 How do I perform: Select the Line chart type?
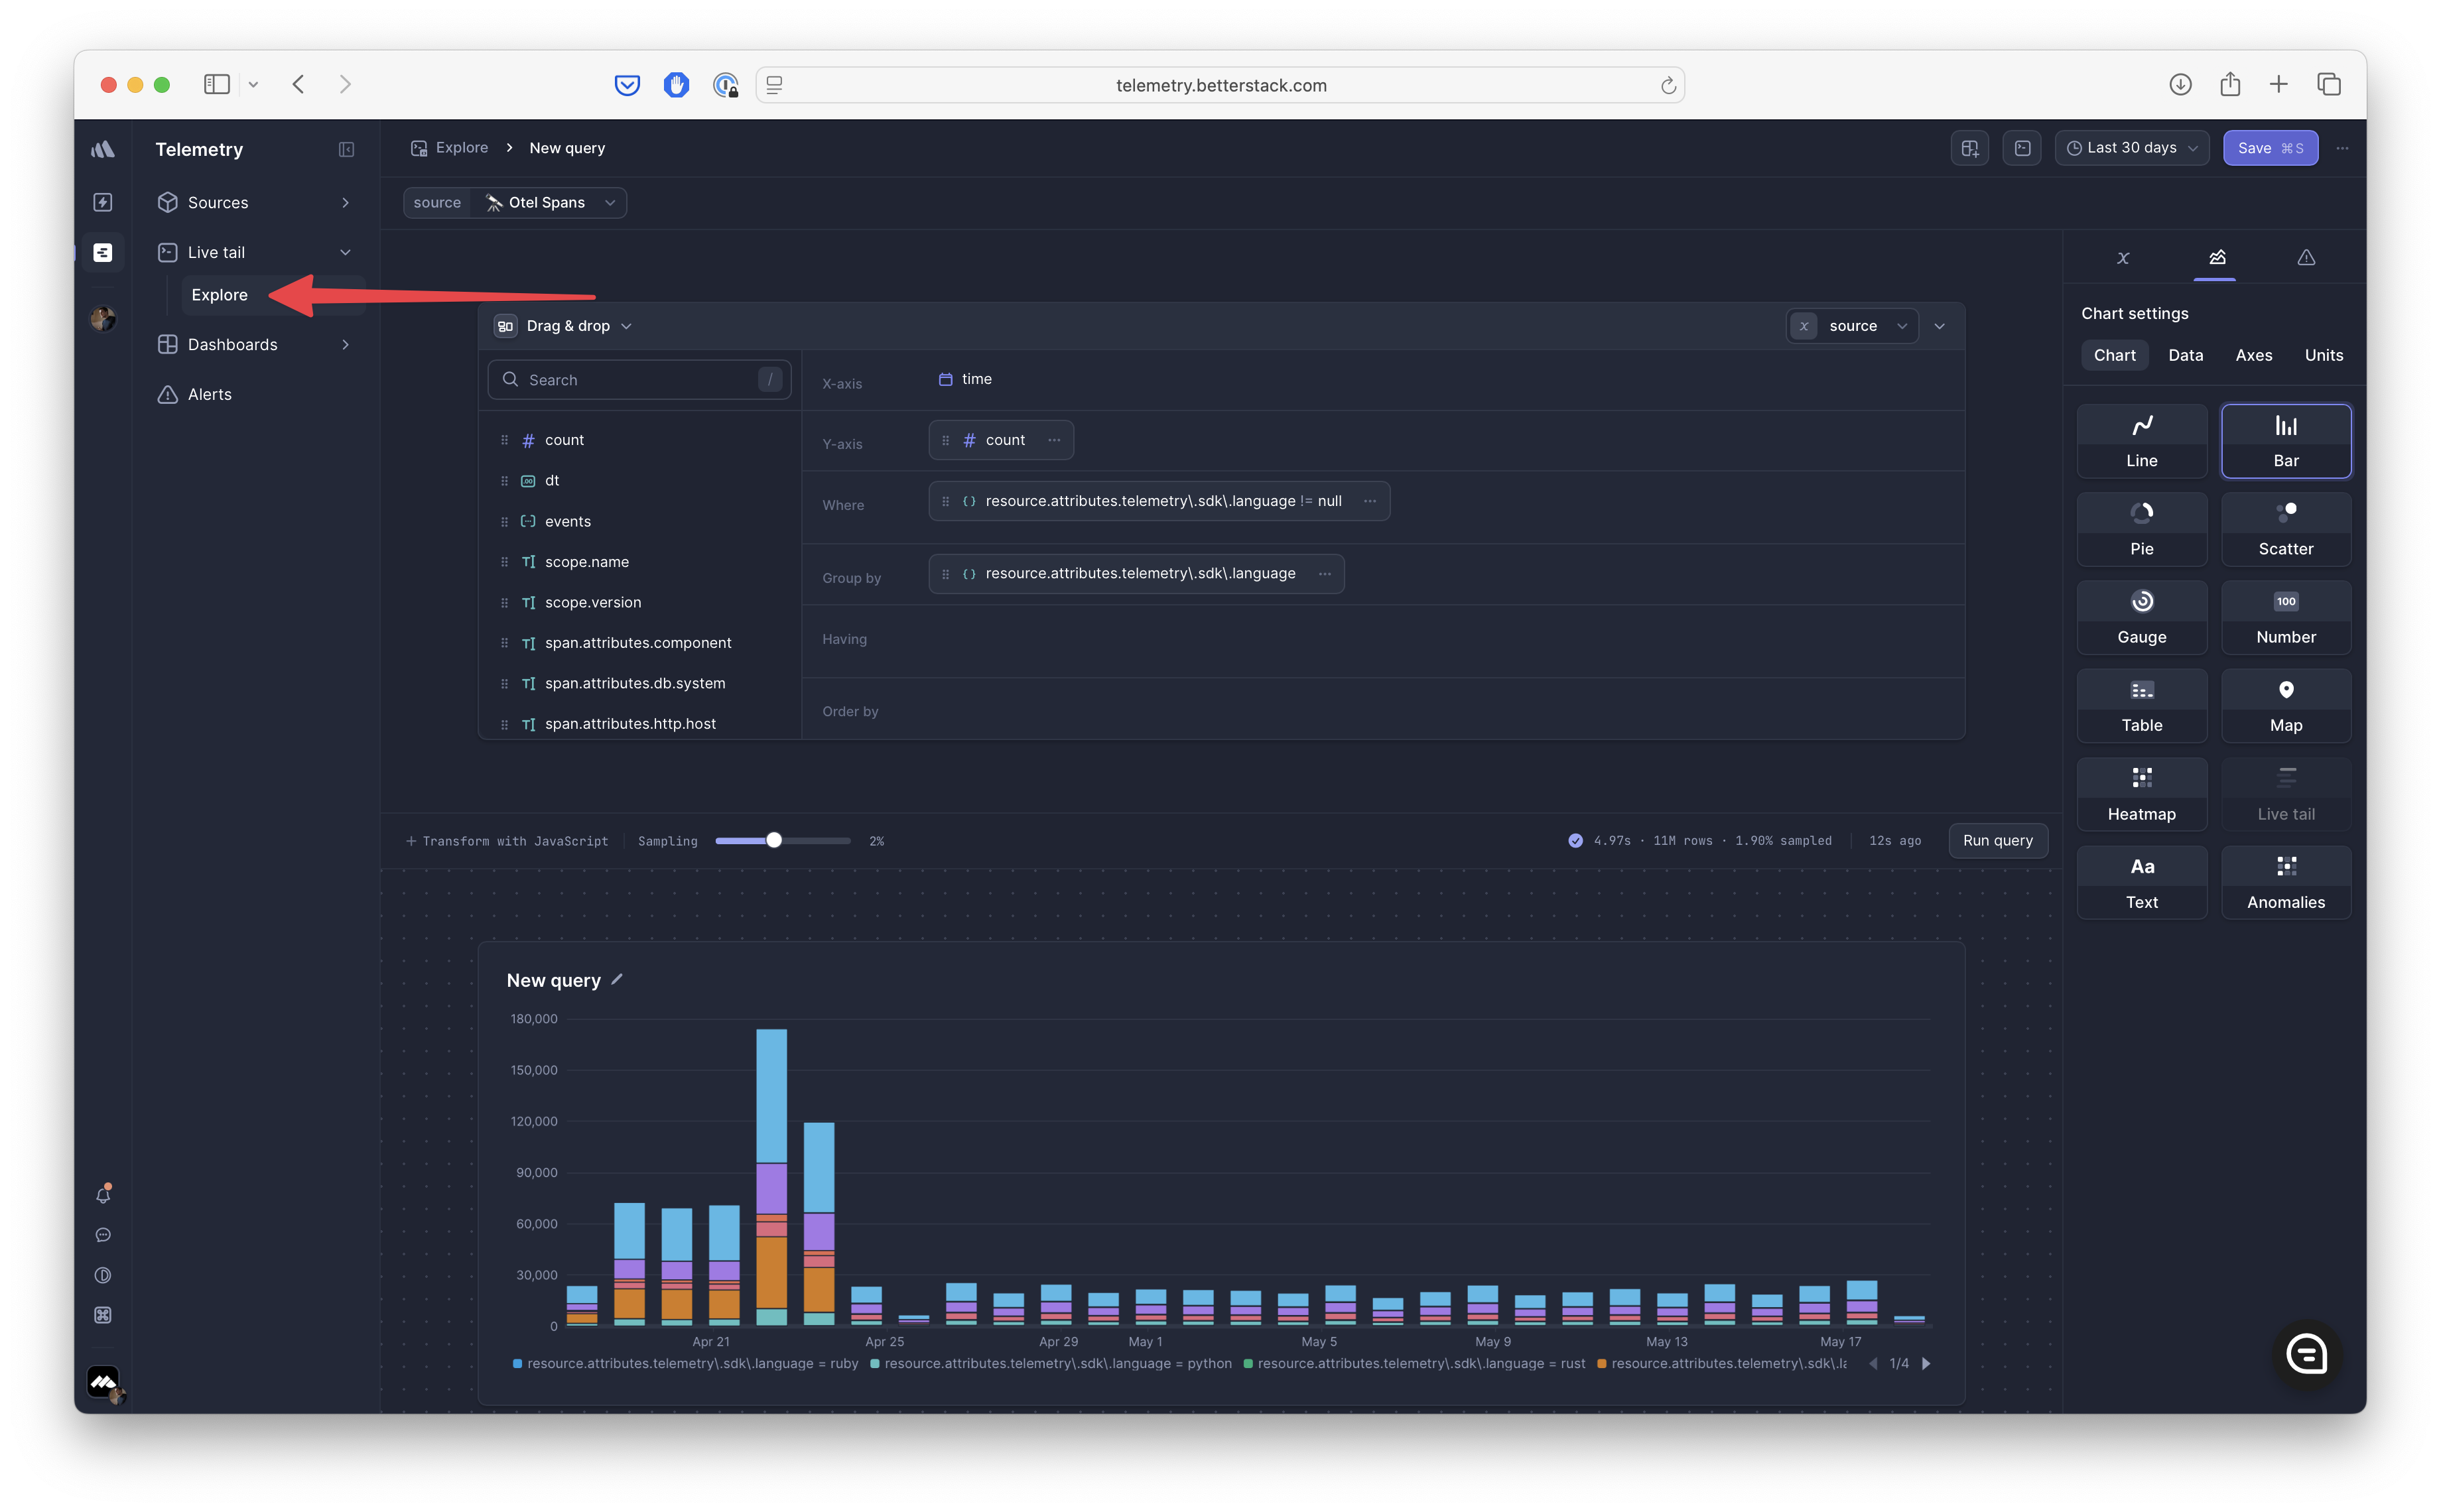2141,441
